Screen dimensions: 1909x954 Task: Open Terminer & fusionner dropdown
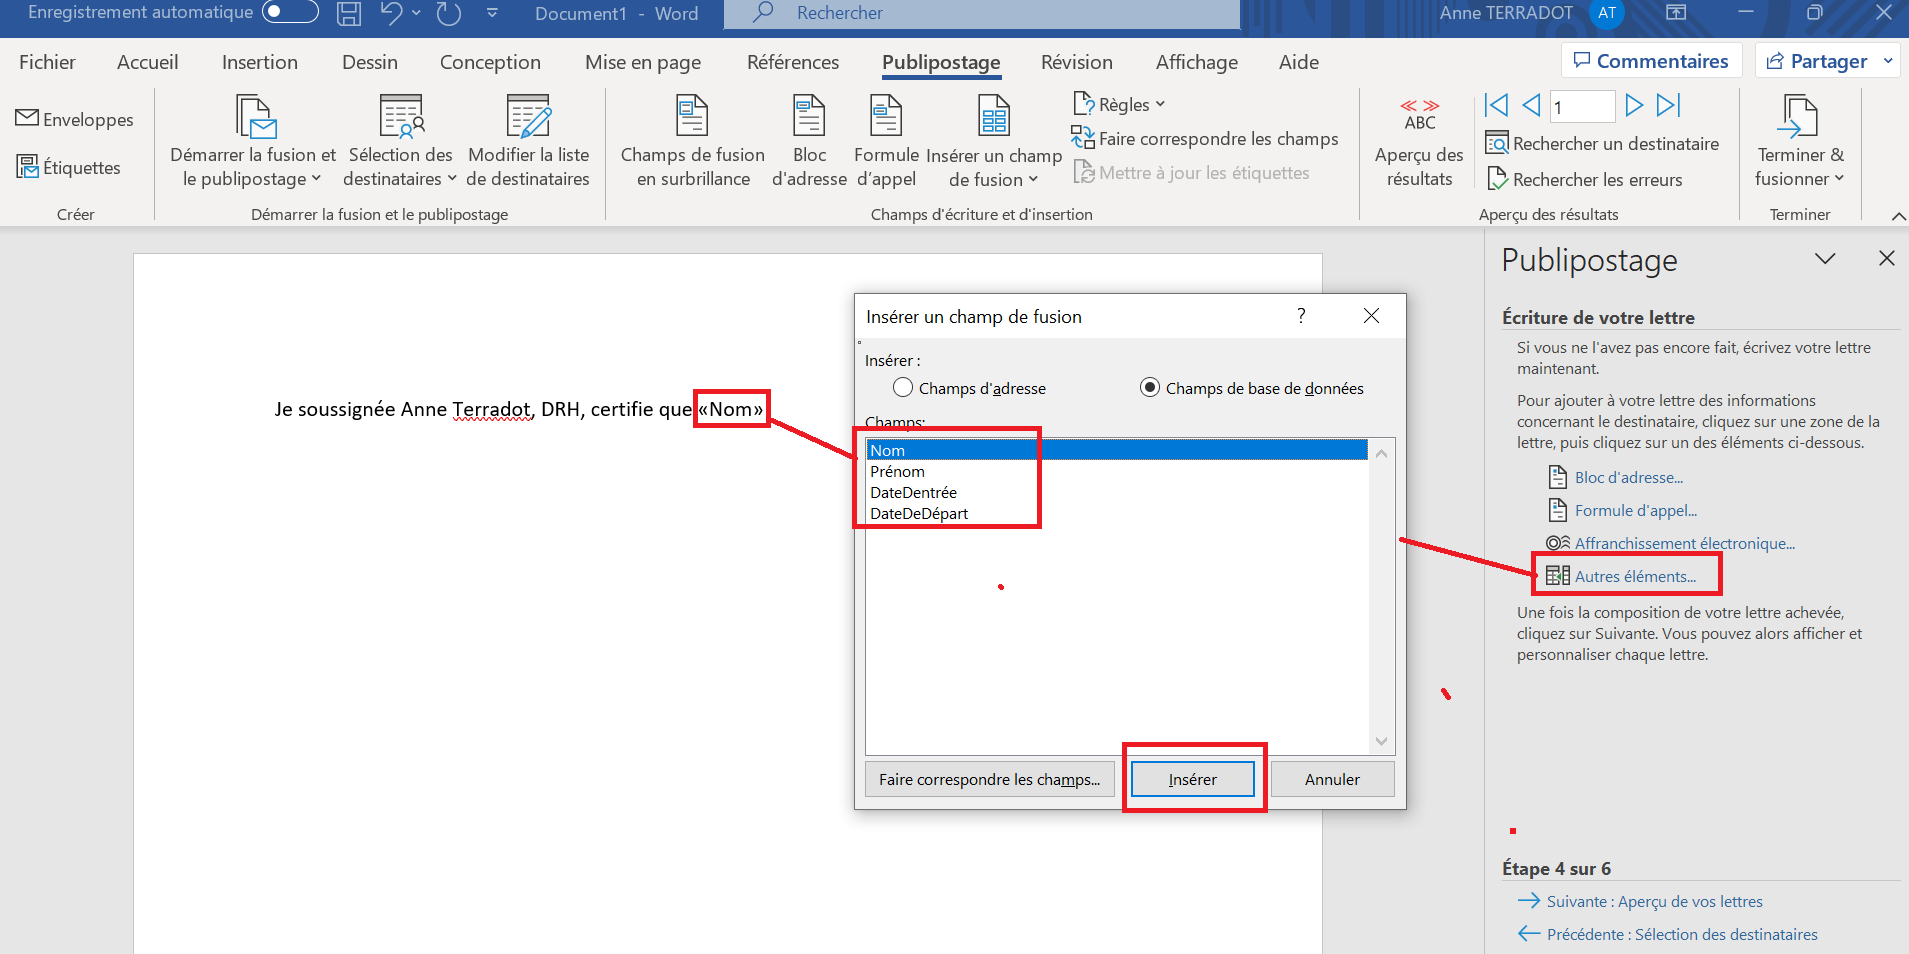[1799, 140]
